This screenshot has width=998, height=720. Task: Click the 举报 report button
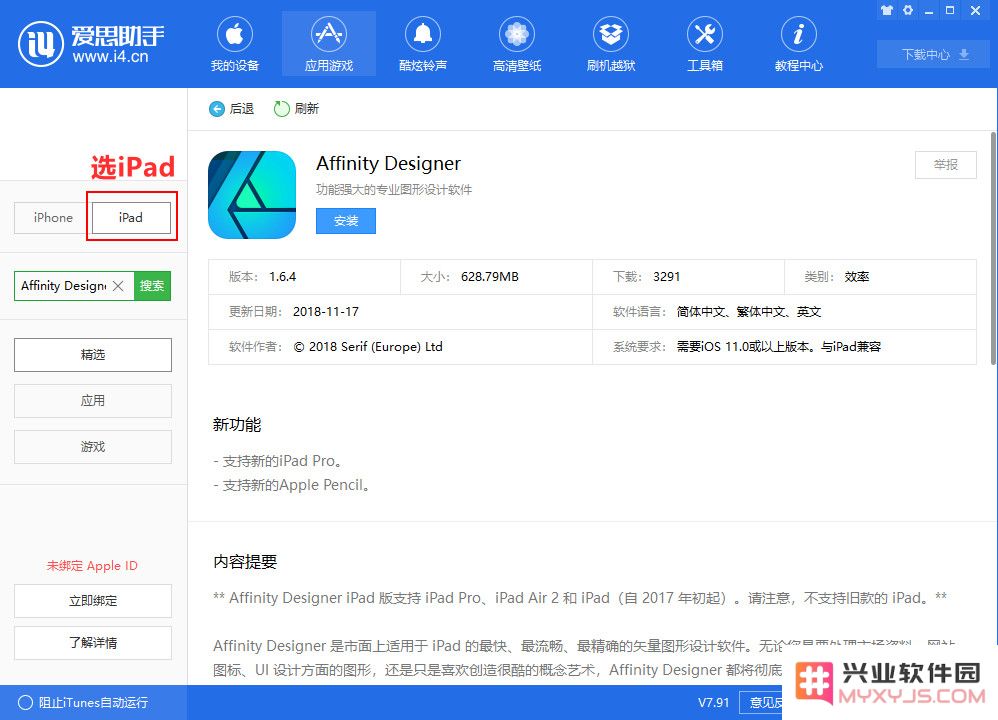click(x=945, y=165)
